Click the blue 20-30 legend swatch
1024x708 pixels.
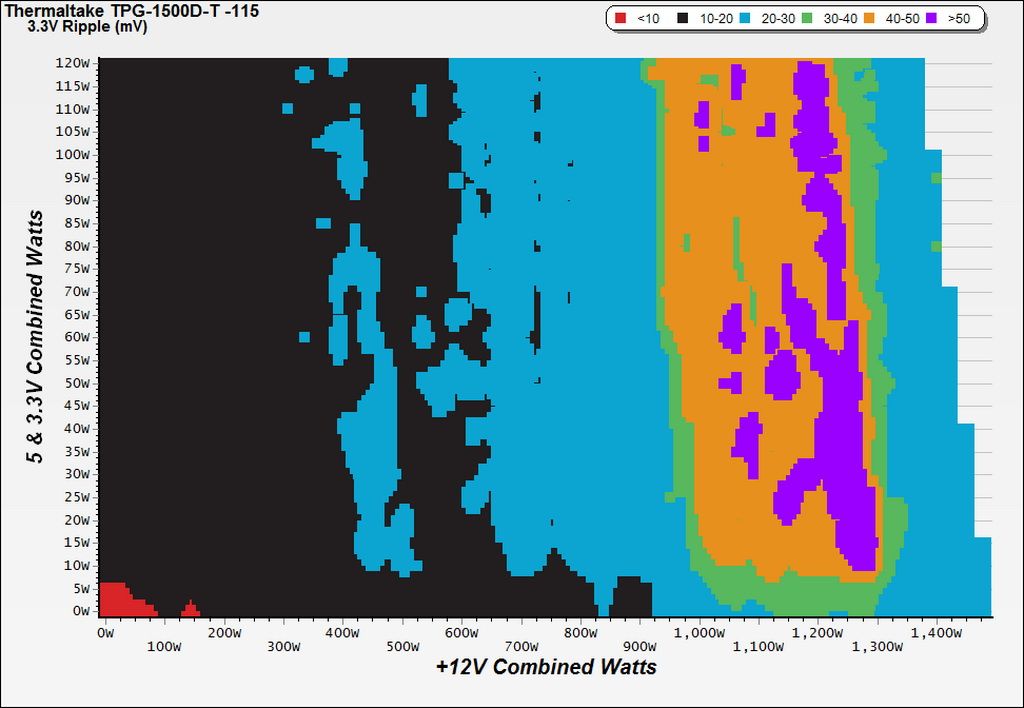pos(744,18)
